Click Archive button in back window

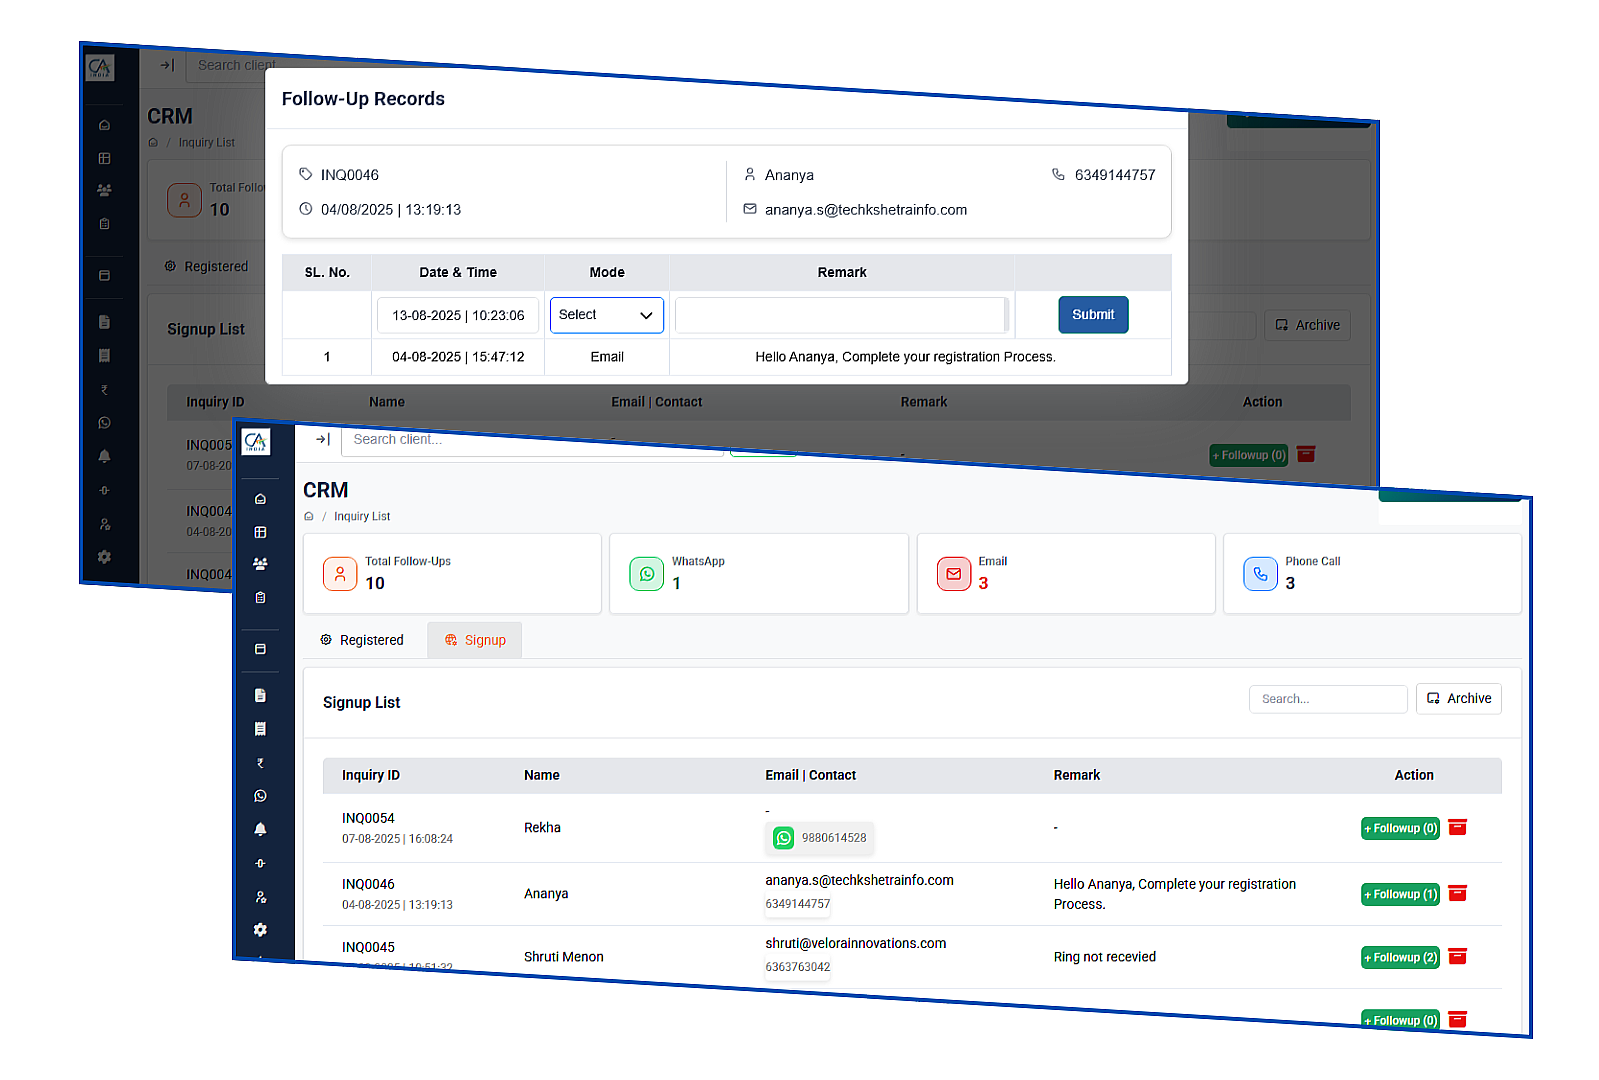pyautogui.click(x=1308, y=325)
